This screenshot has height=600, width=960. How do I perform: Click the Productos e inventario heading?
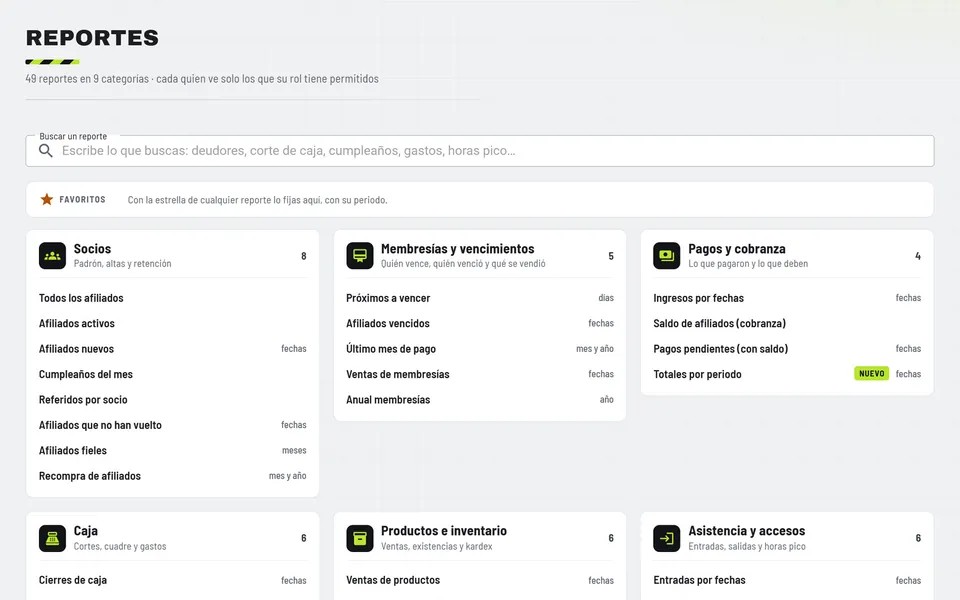pyautogui.click(x=444, y=531)
